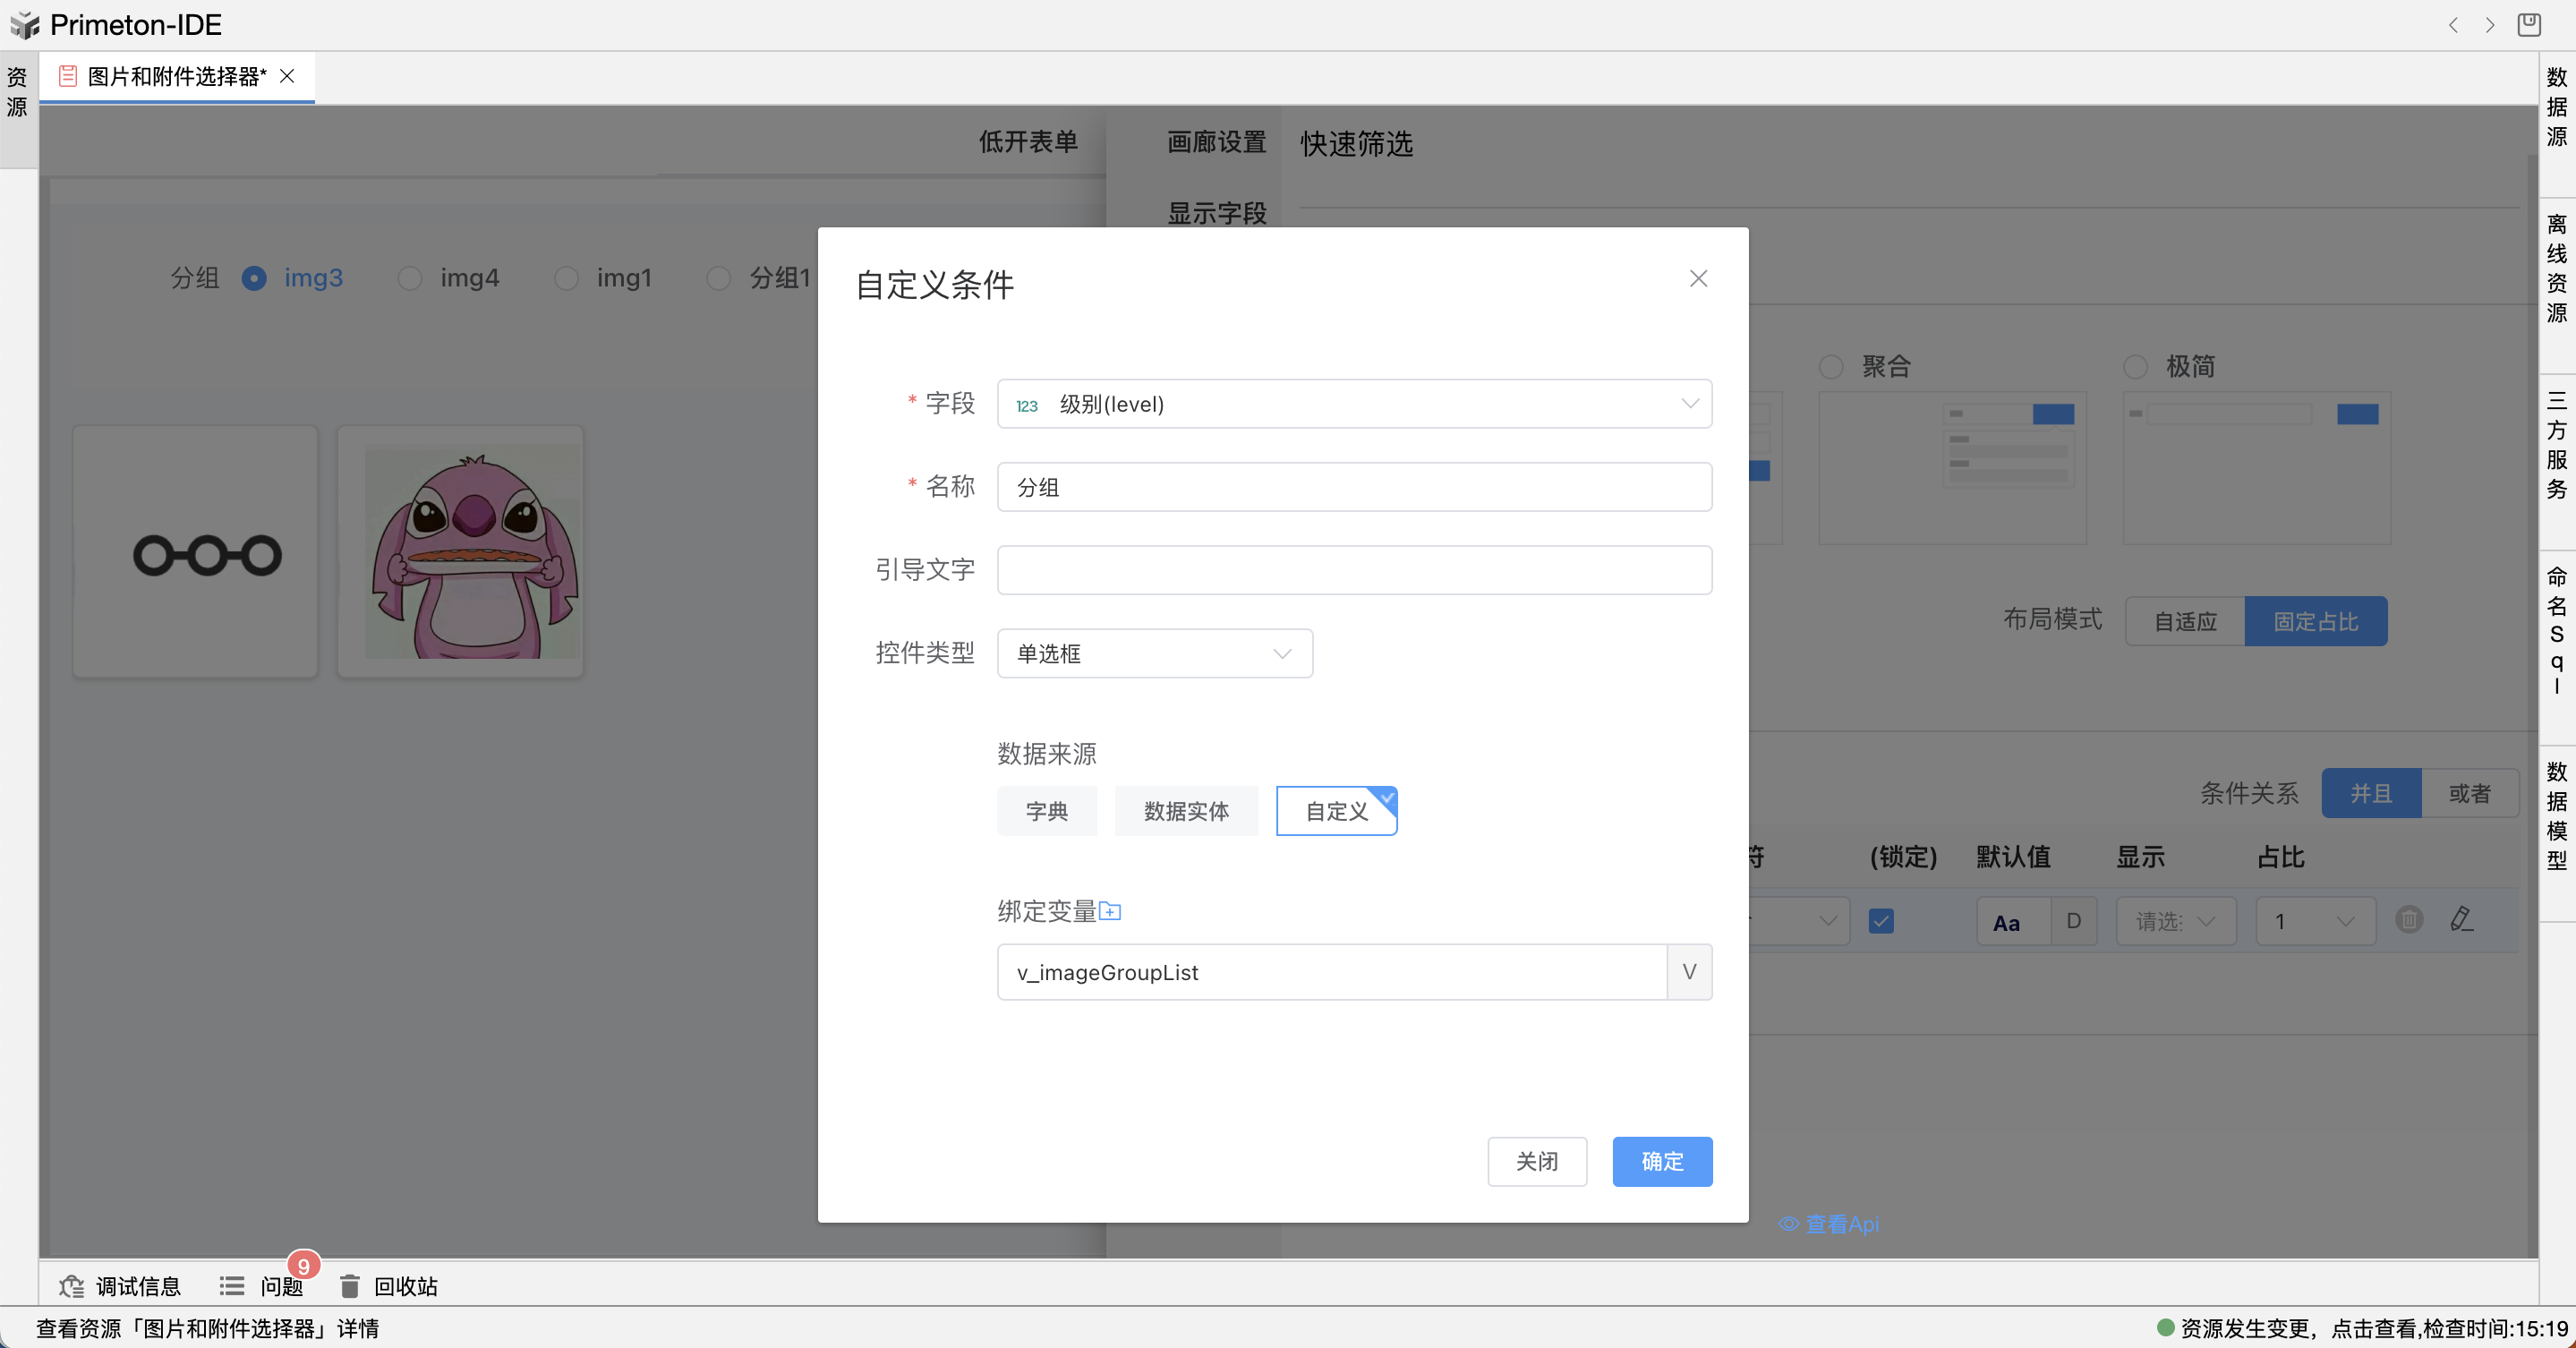
Task: Click the 引导文字 input field
Action: [x=1354, y=570]
